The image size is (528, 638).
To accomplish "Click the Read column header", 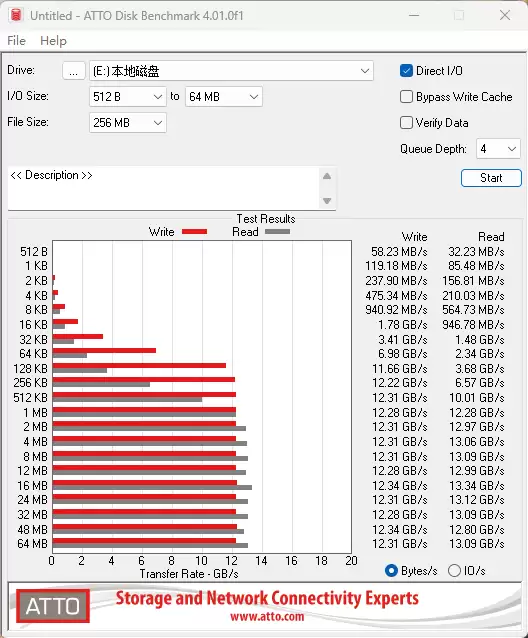I will pos(491,237).
